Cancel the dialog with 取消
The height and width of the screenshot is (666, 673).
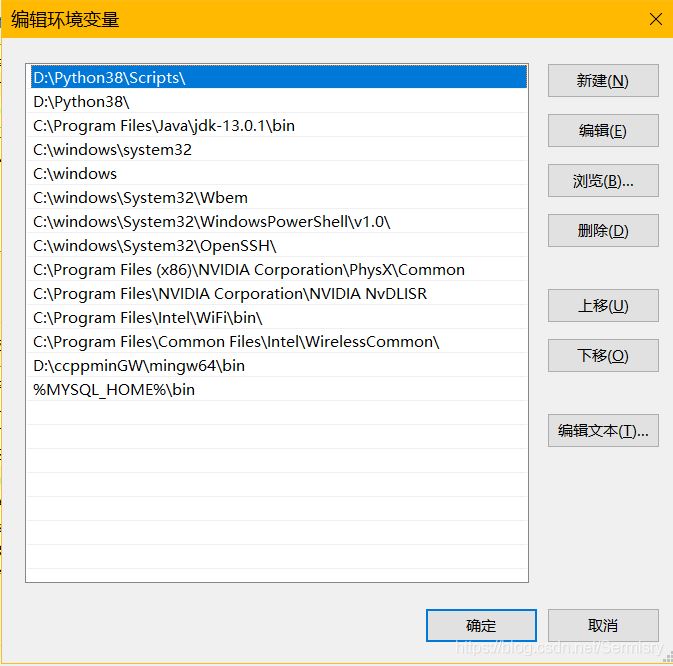coord(602,626)
